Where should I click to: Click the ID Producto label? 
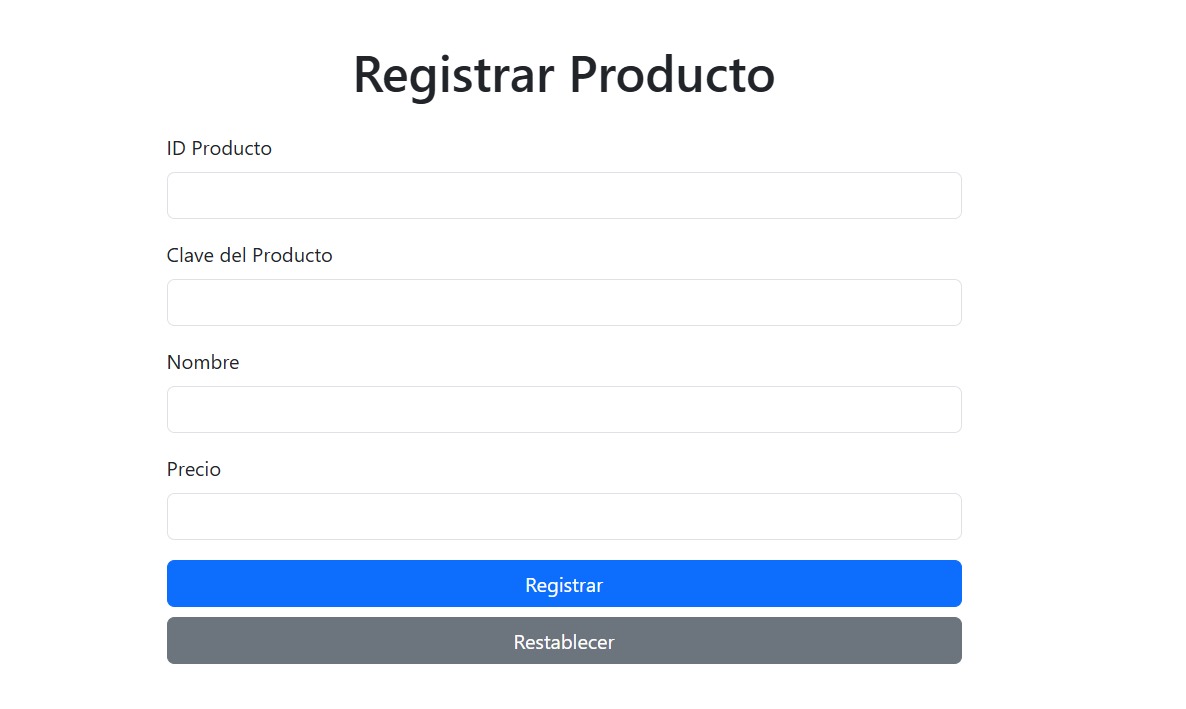pyautogui.click(x=219, y=148)
